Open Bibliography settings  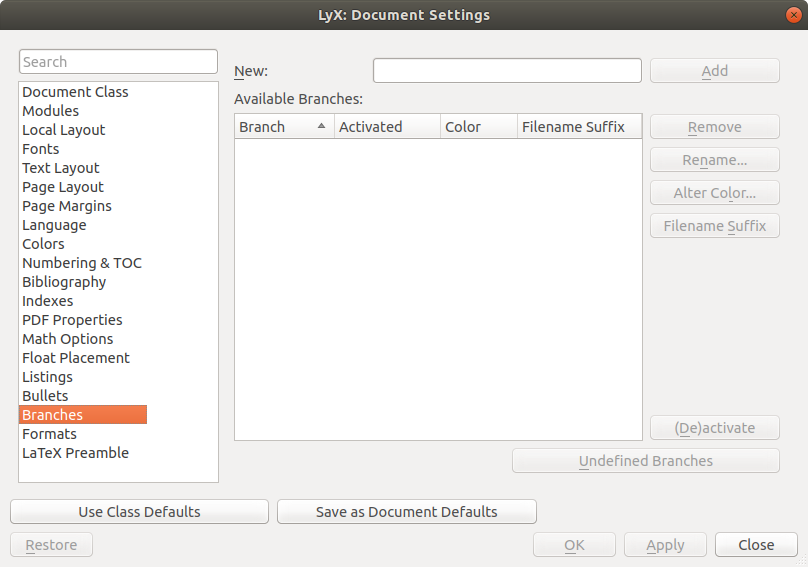tap(64, 282)
